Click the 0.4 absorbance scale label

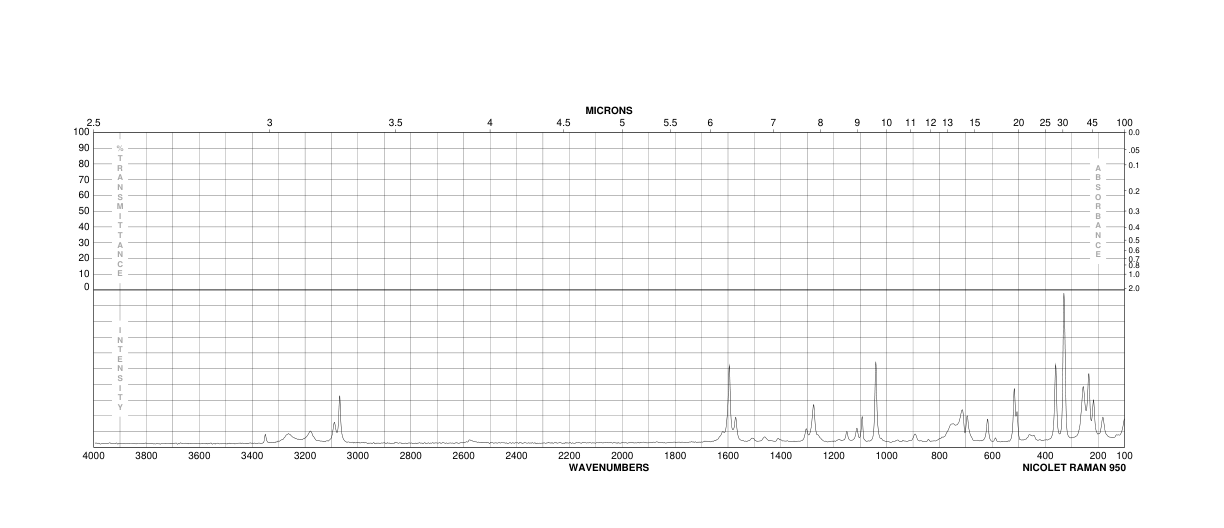(x=1134, y=227)
